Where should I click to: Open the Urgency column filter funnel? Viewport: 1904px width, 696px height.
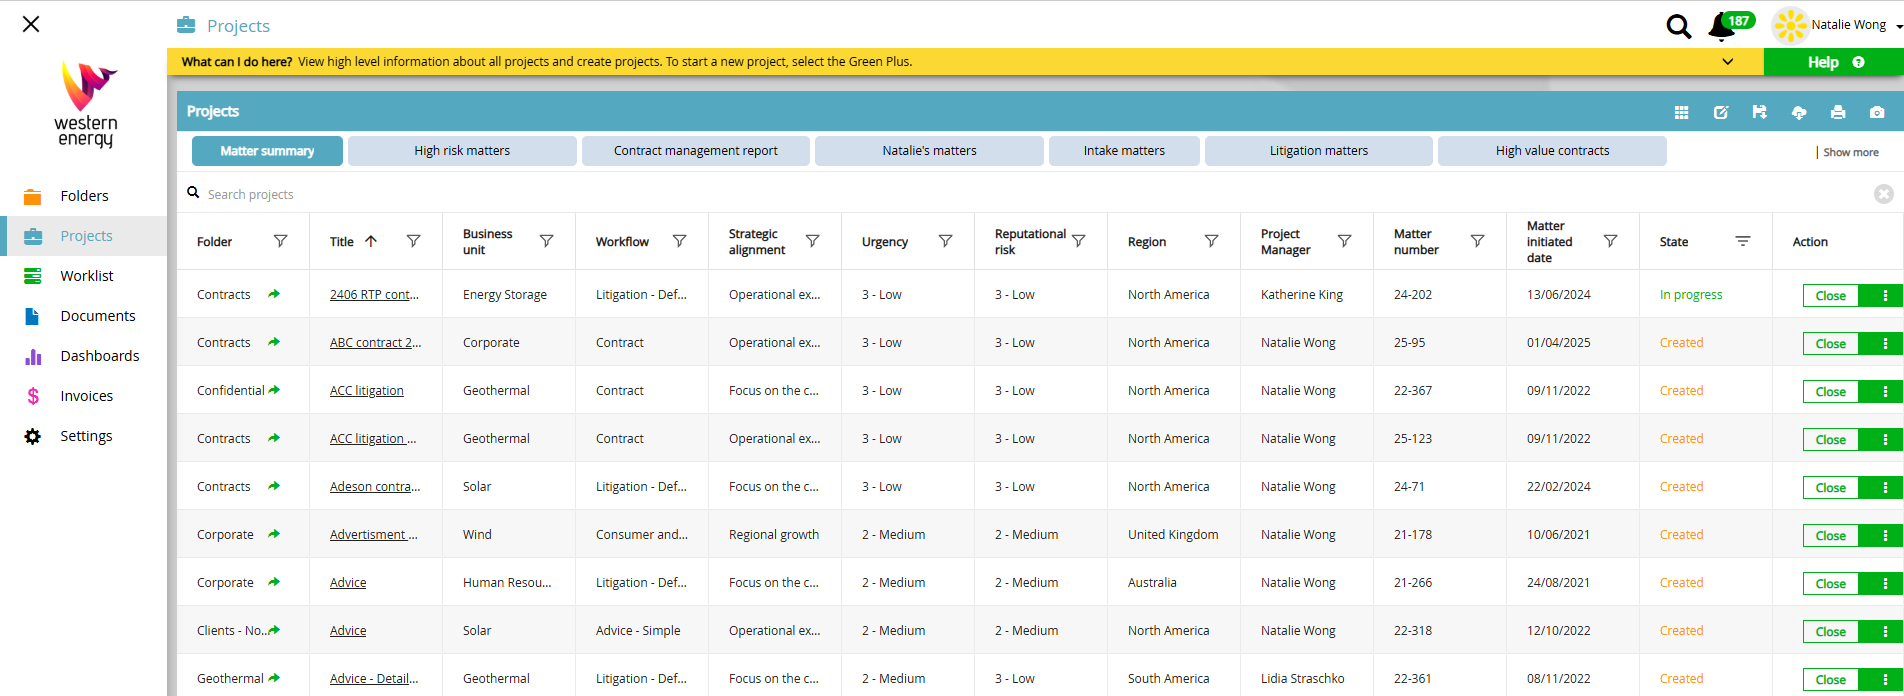coord(945,241)
